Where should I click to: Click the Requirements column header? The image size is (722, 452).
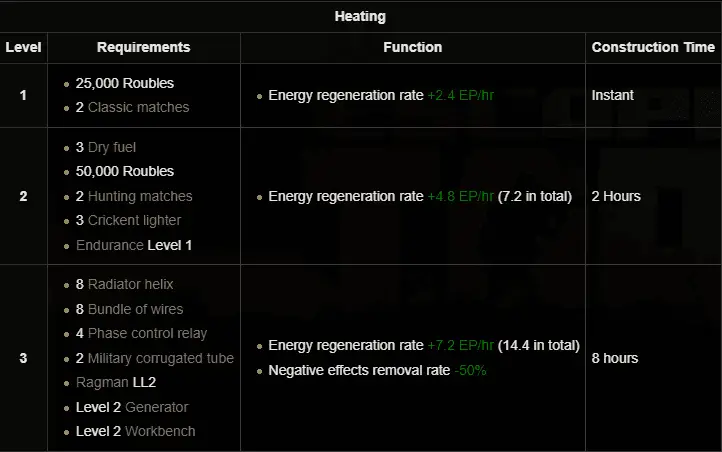click(144, 47)
